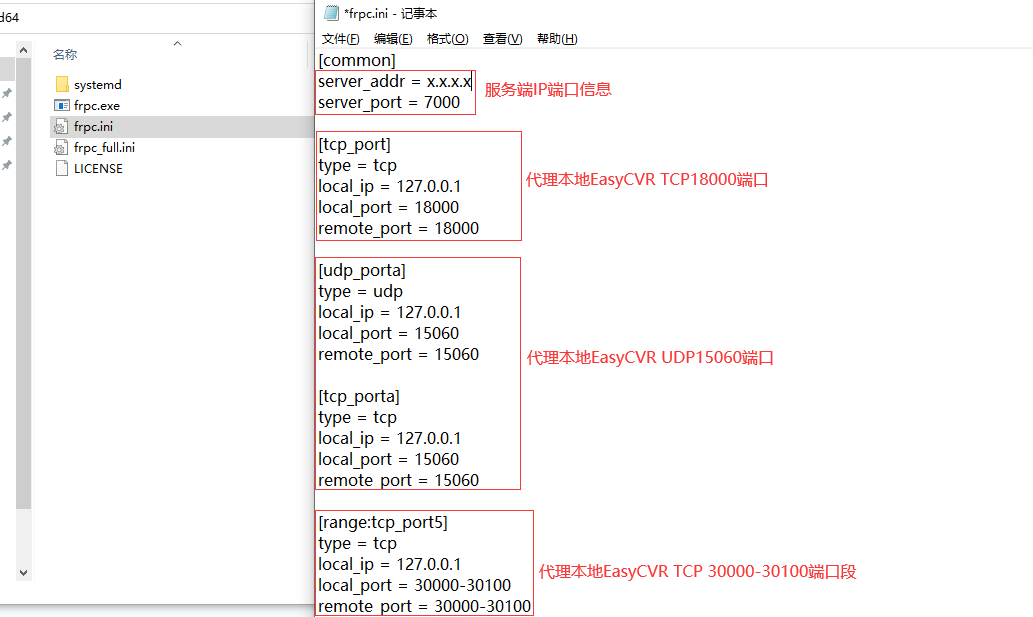The width and height of the screenshot is (1033, 617).
Task: Open the 编辑(E) menu
Action: pyautogui.click(x=393, y=39)
